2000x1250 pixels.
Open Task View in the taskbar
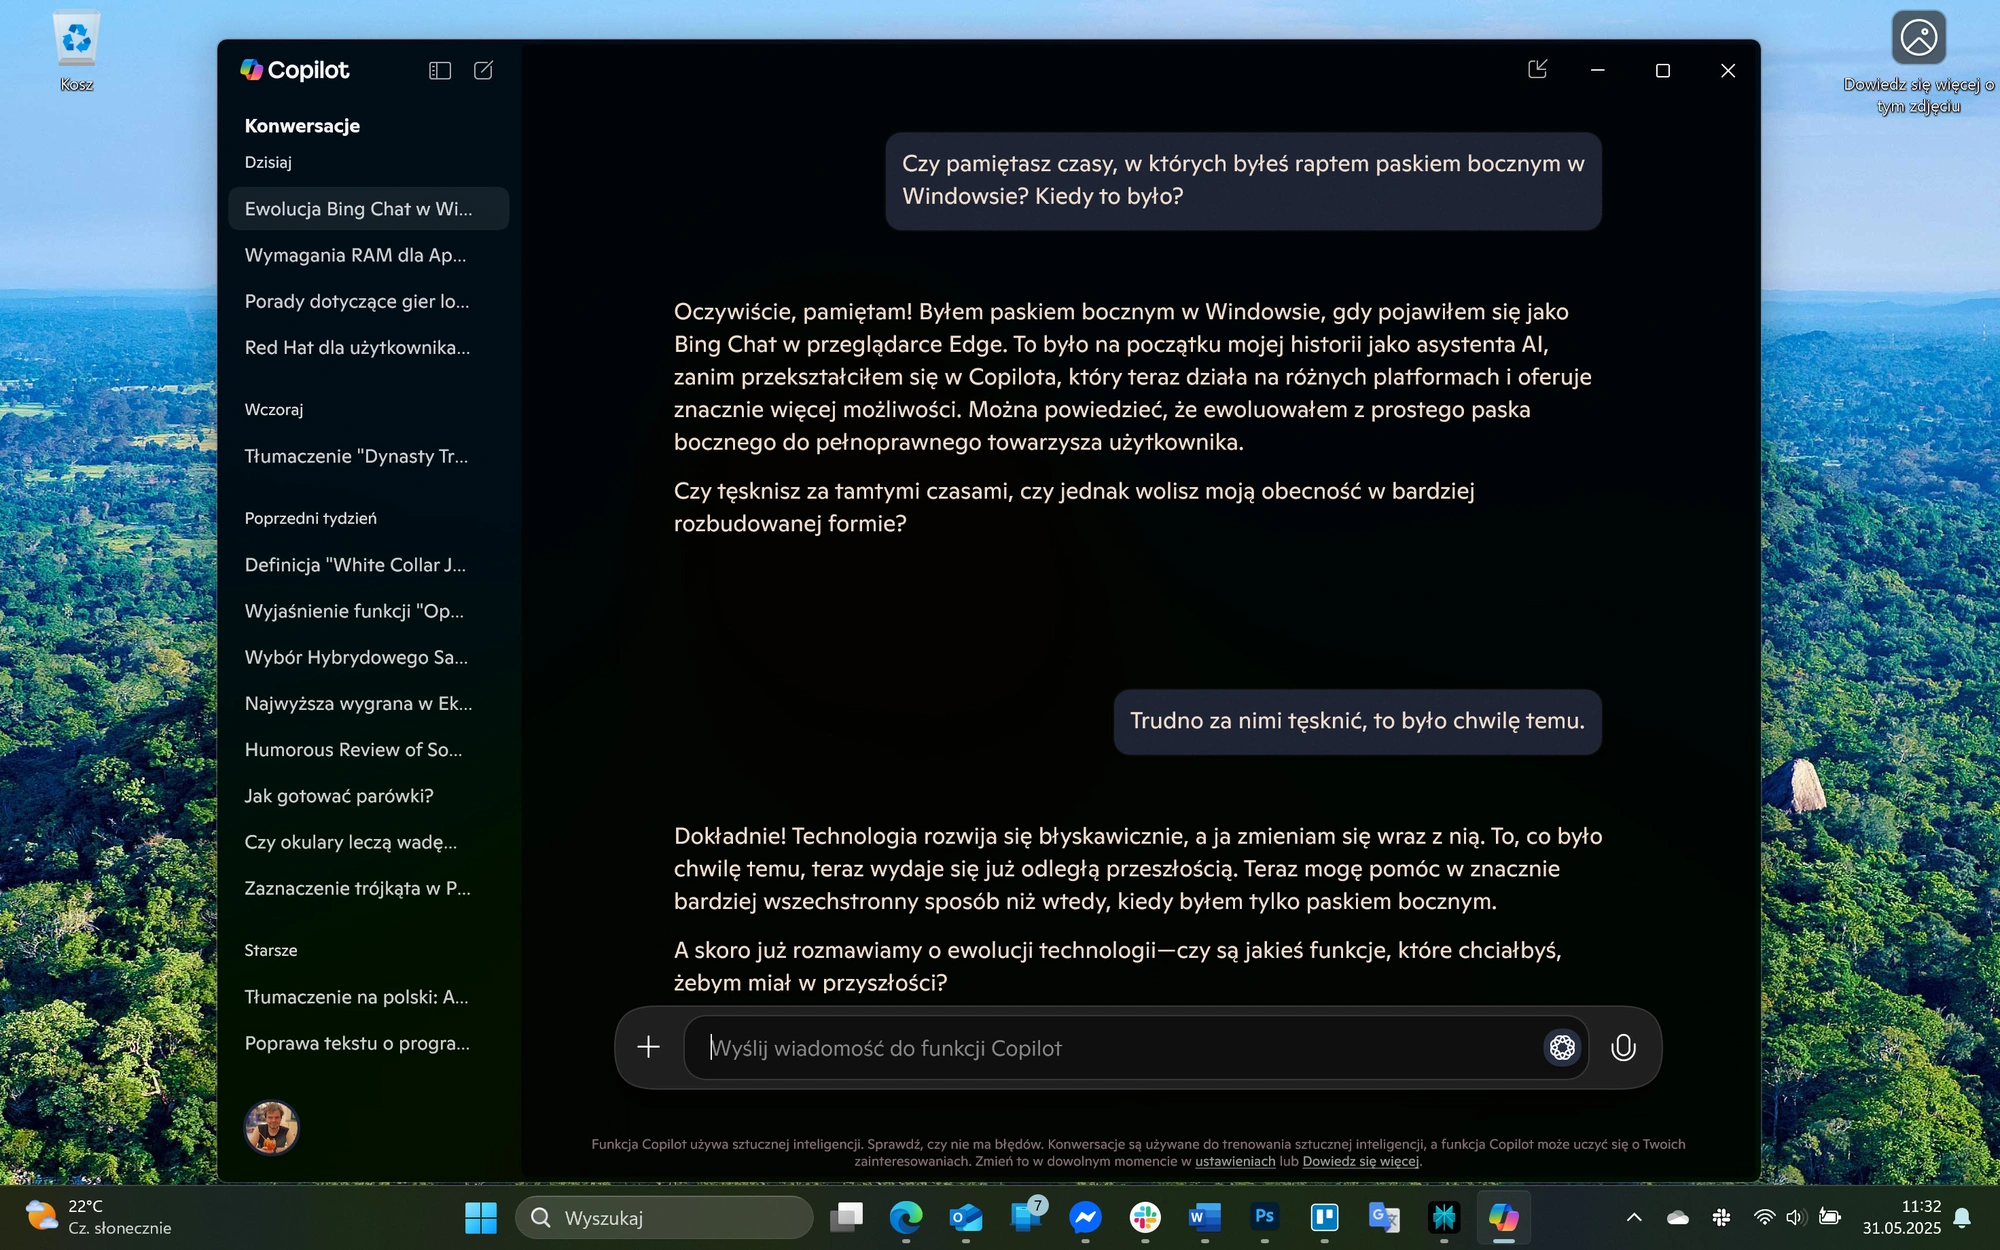(x=846, y=1217)
